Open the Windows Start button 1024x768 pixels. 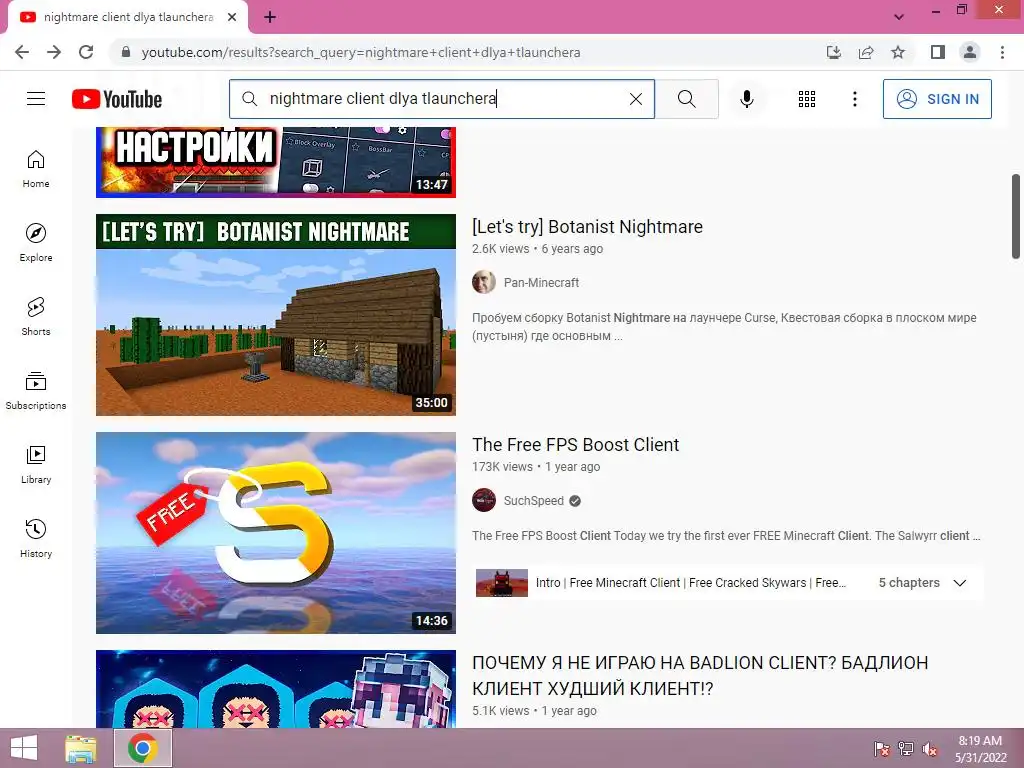(x=24, y=748)
